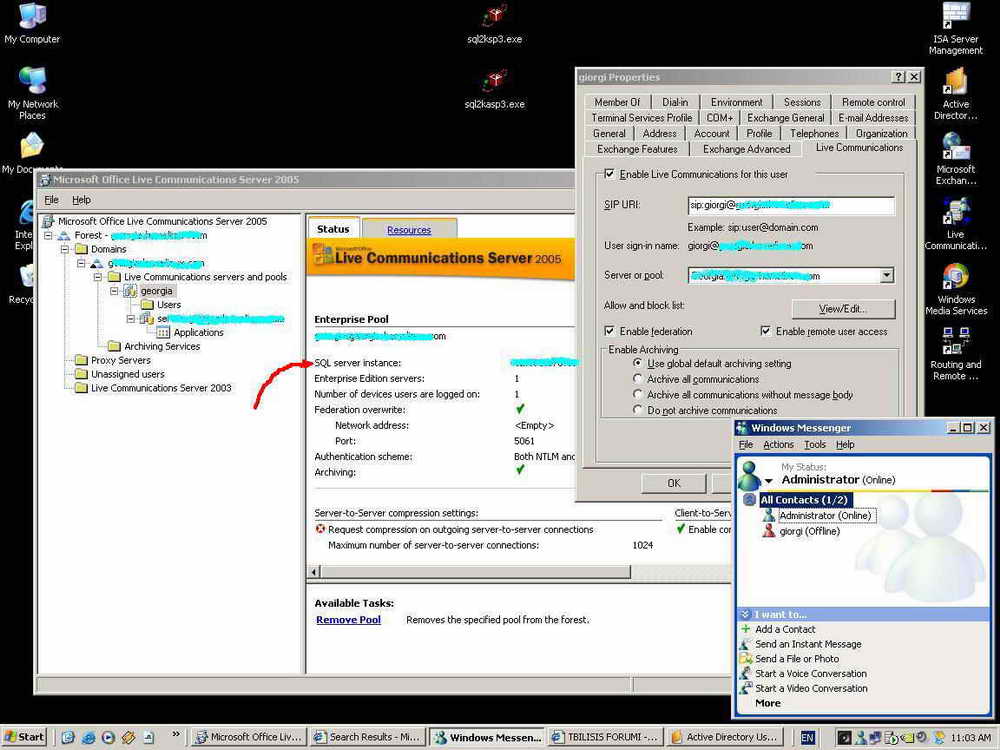
Task: Select Live Communications Server 2003 folder
Action: 153,388
